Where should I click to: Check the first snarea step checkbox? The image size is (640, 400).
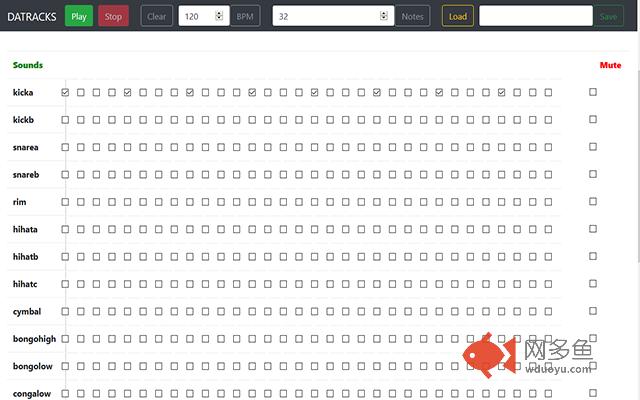point(65,147)
